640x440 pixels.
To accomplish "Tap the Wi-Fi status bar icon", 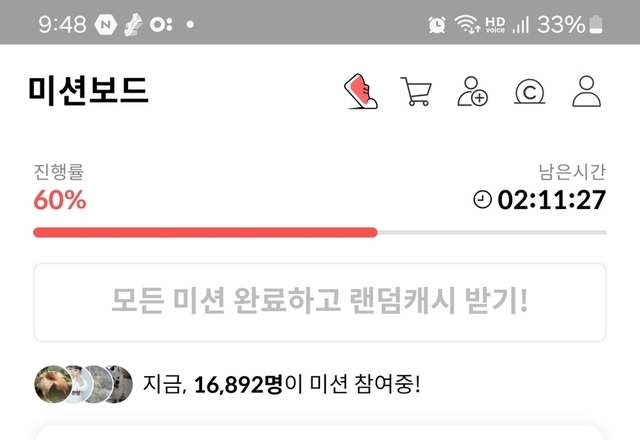I will click(x=467, y=24).
